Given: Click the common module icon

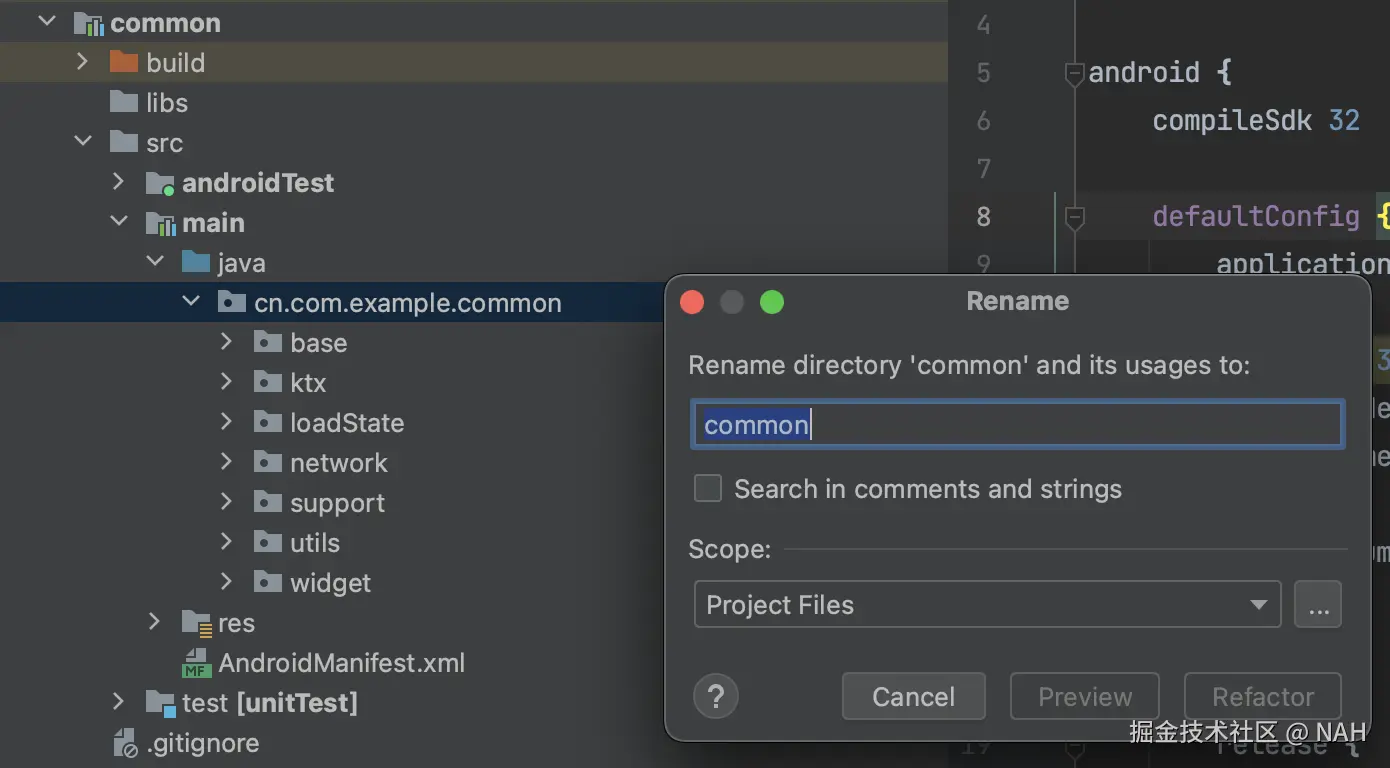Looking at the screenshot, I should point(88,23).
